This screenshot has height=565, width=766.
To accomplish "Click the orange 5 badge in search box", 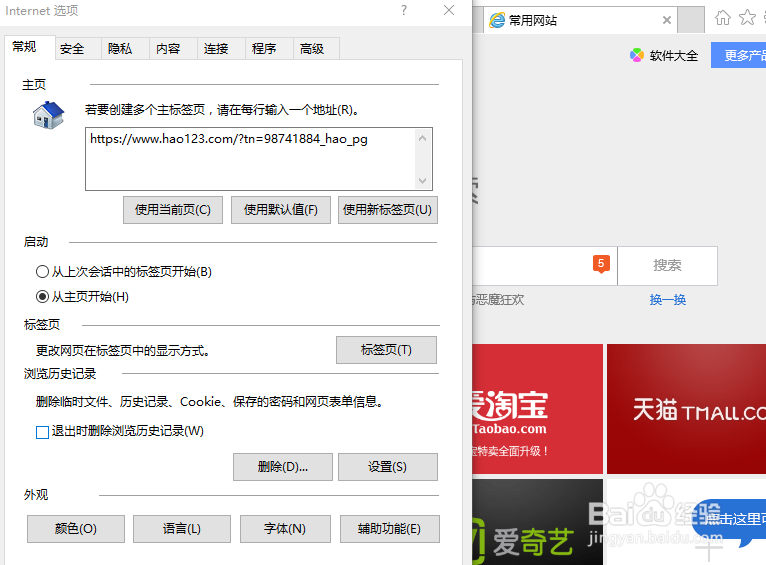I will 601,264.
